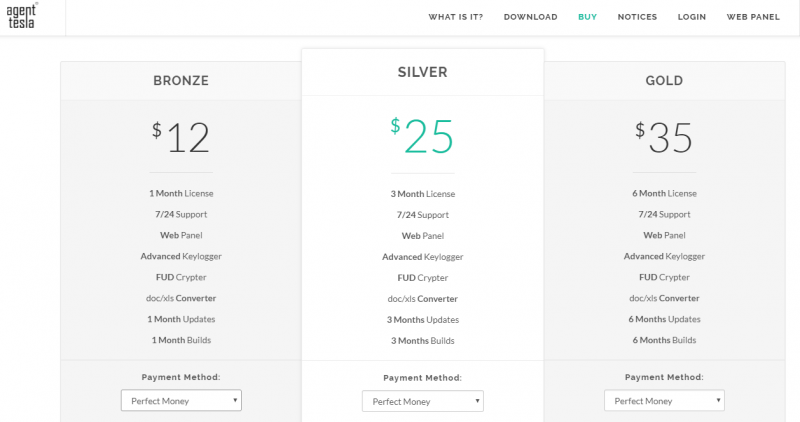Screen dimensions: 800x422
Task: Go to the DOWNLOAD page
Action: click(531, 17)
